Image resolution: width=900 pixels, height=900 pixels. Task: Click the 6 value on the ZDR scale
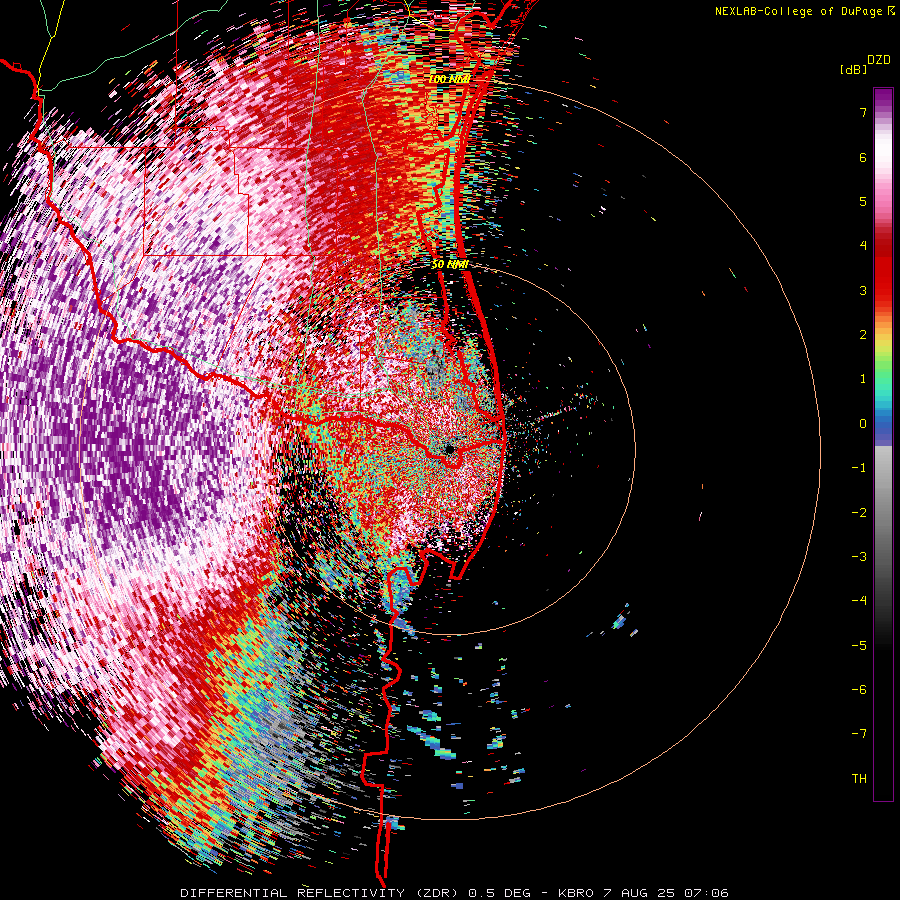pyautogui.click(x=863, y=157)
